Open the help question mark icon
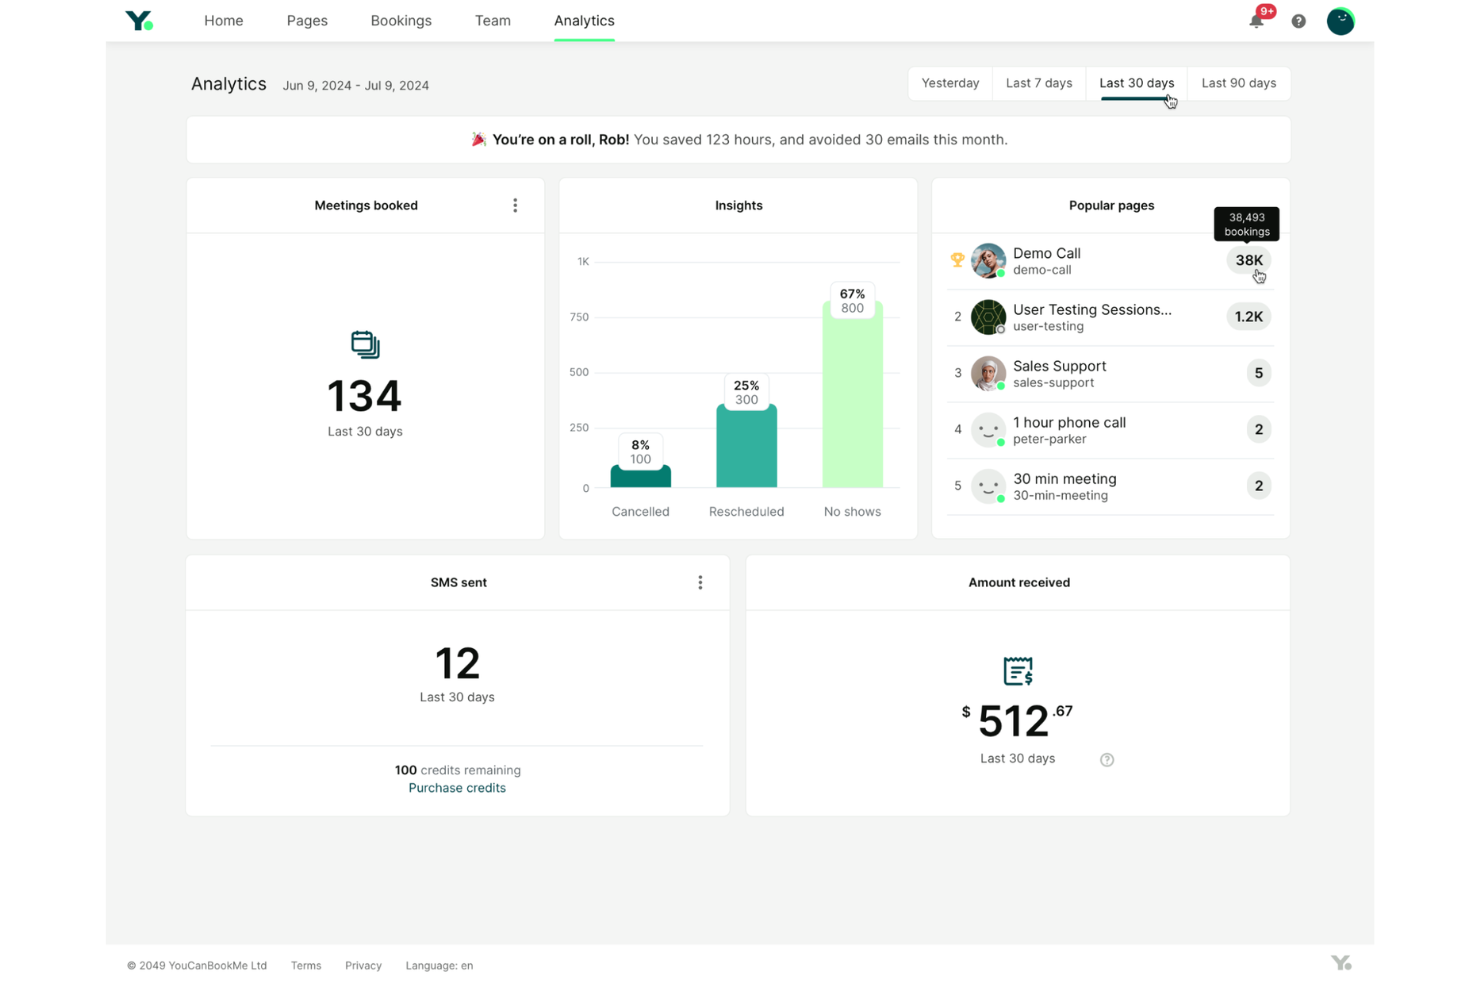 (1298, 20)
